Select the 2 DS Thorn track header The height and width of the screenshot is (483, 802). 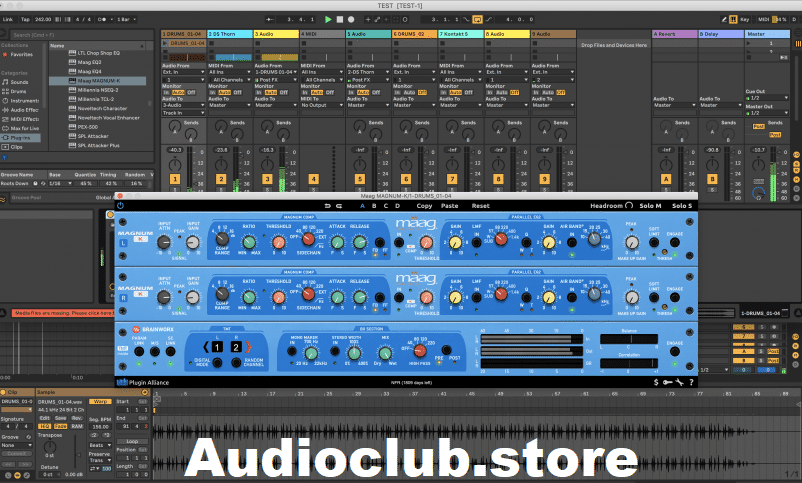(x=230, y=34)
